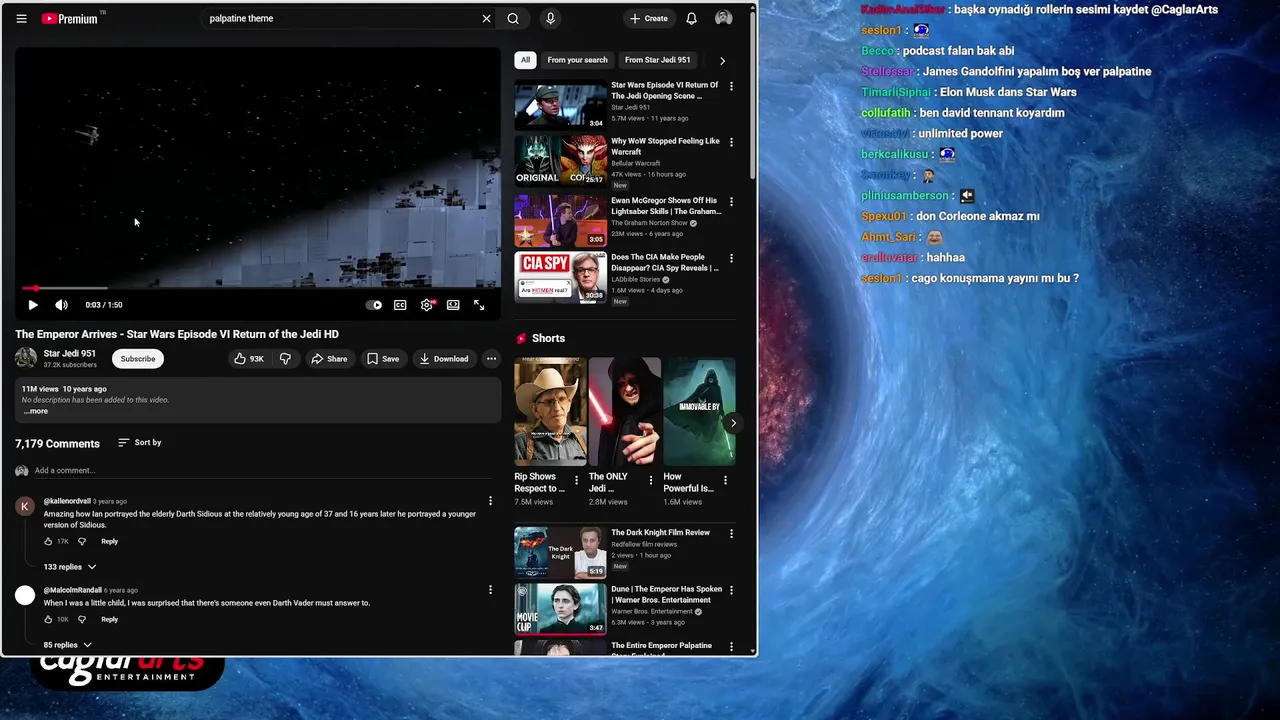Open Dune The Emperor Has Spoken video
Screen dimensions: 1280x720
pos(560,609)
